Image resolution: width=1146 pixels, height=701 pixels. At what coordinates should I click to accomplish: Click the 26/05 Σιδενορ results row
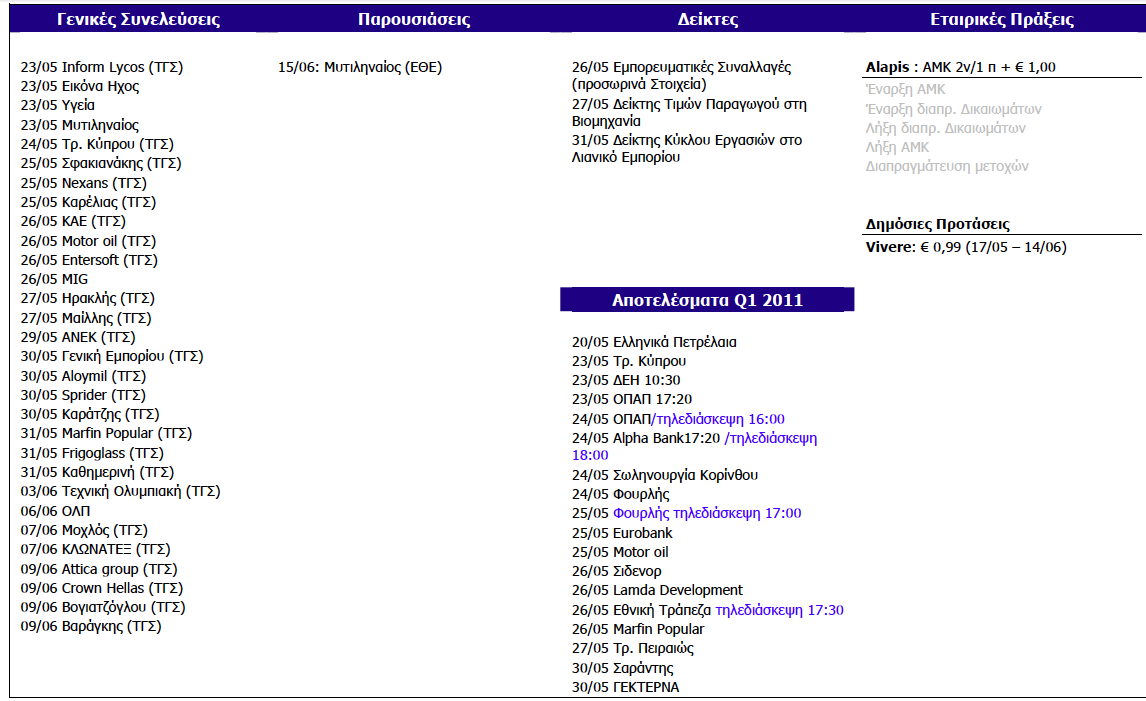[x=616, y=571]
